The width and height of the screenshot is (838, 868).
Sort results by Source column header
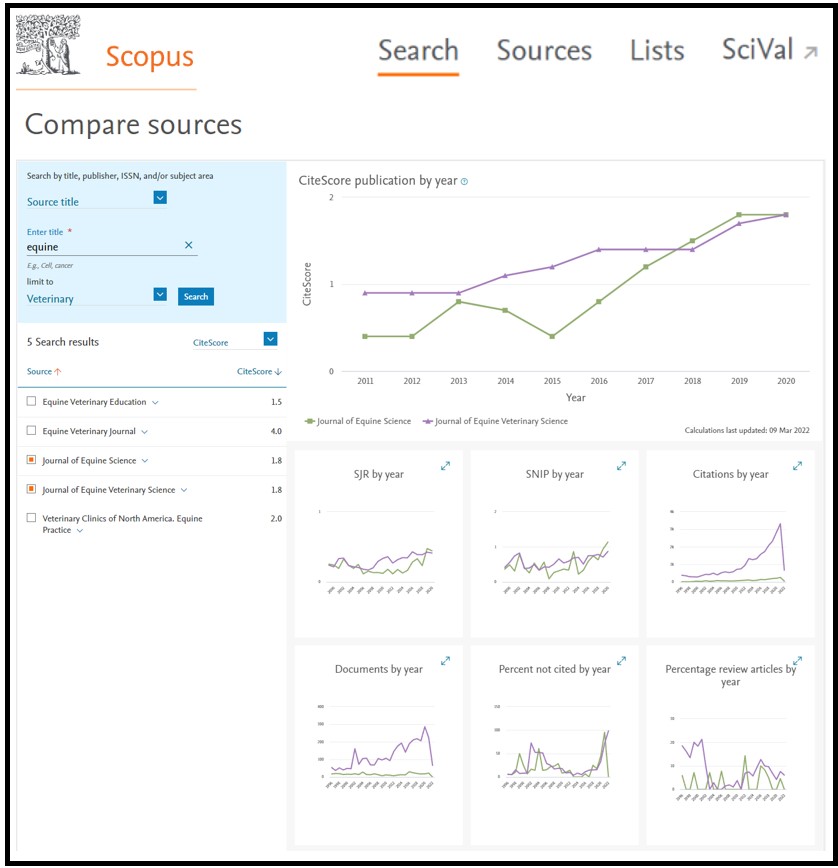(44, 372)
